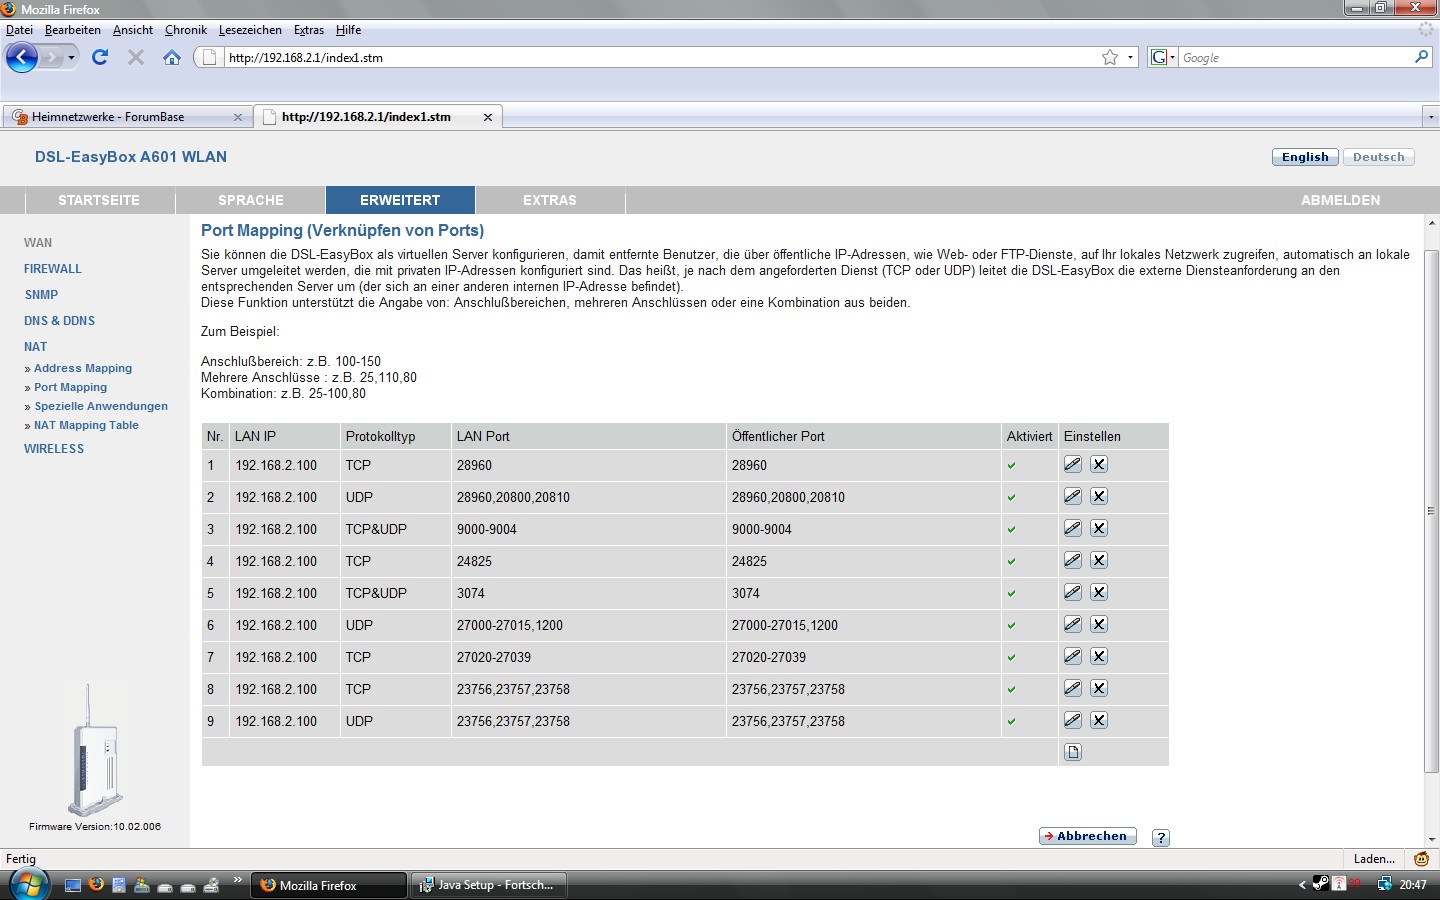Open the address bar history dropdown
Viewport: 1440px width, 900px height.
click(x=1131, y=57)
